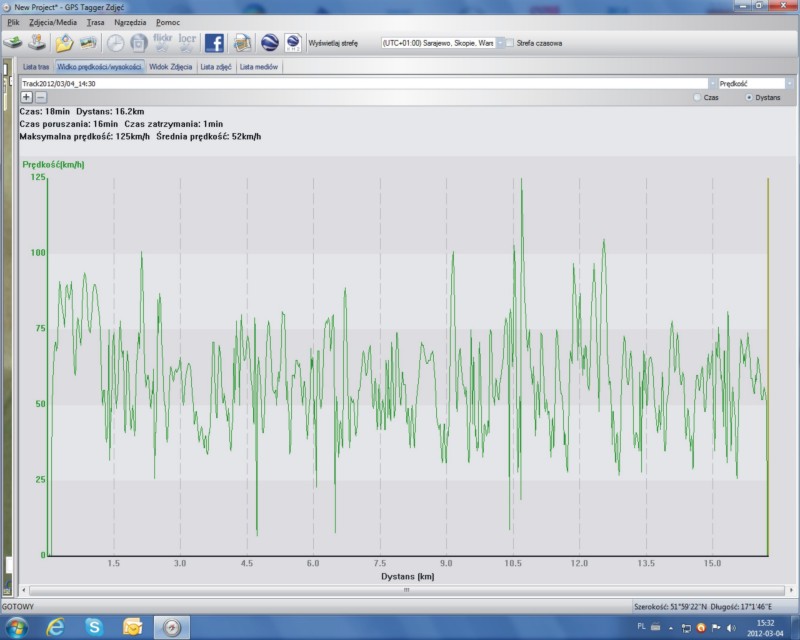Click the Track2012/03/04_14:30 track field

tap(364, 83)
